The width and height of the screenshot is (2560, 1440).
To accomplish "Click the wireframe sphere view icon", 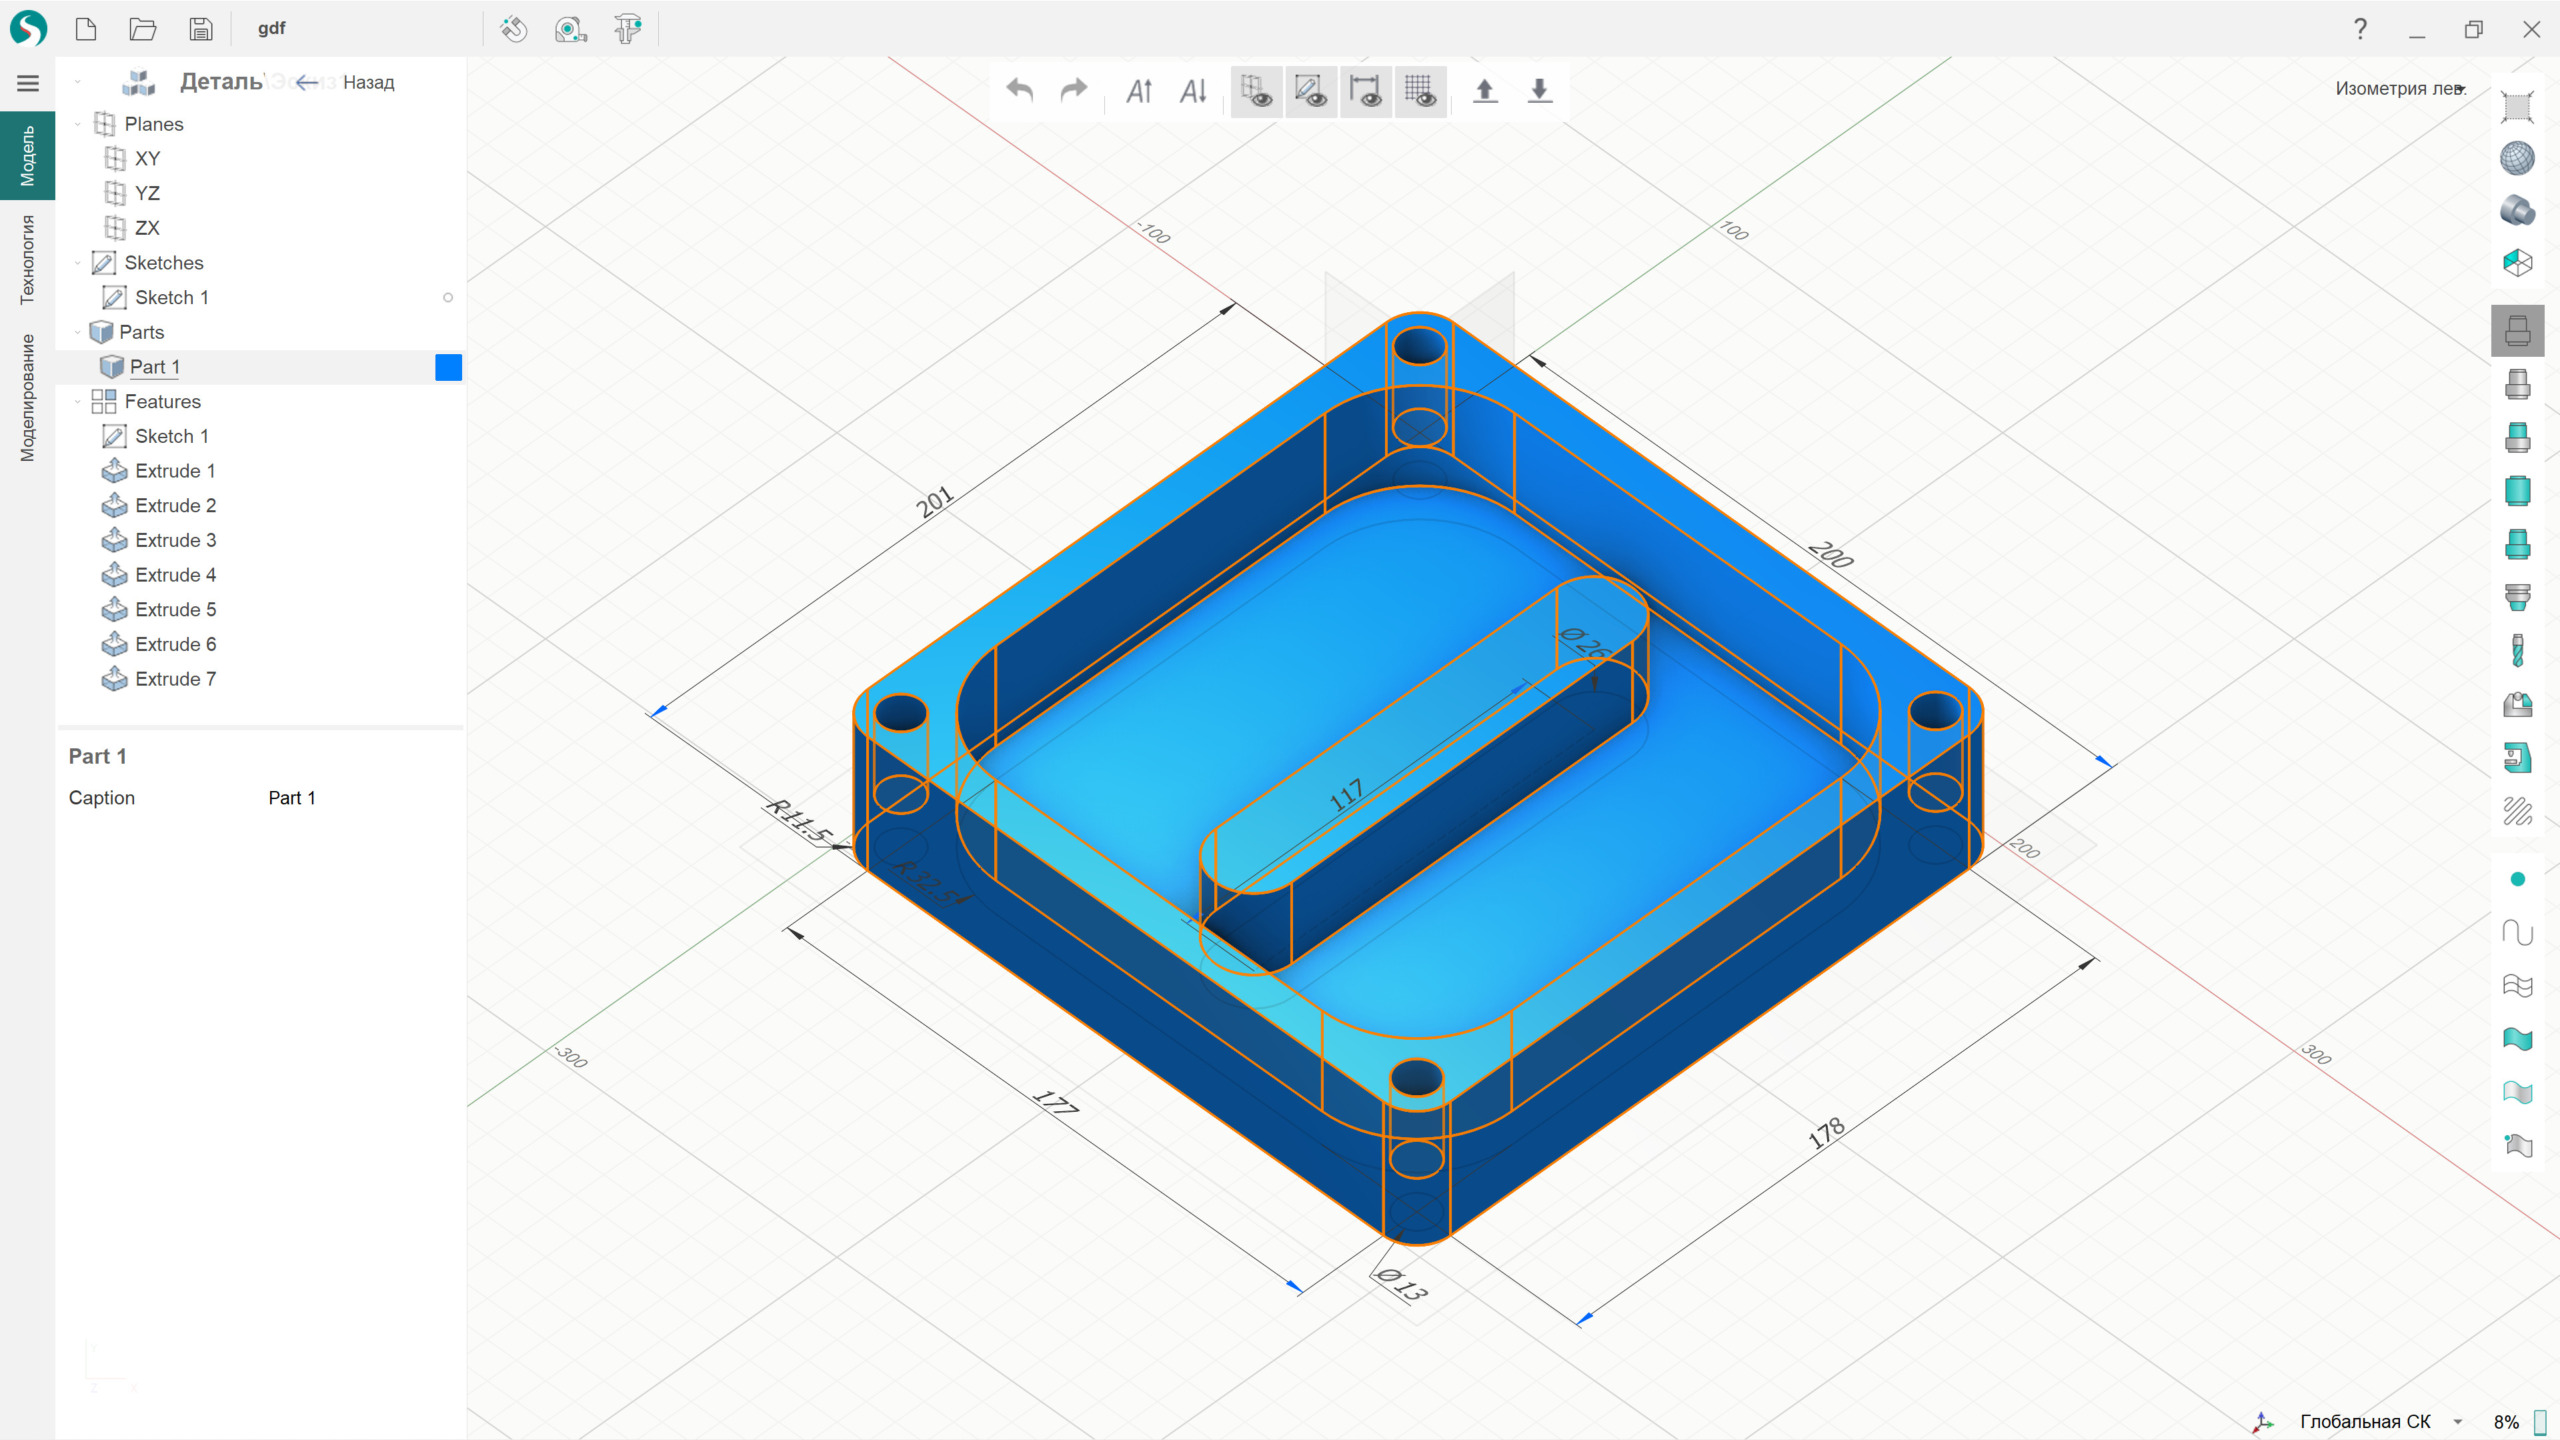I will pos(2516,158).
